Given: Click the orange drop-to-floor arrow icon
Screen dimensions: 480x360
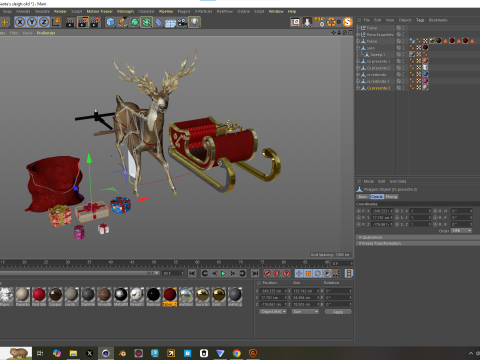Looking at the screenshot, I should point(307,22).
